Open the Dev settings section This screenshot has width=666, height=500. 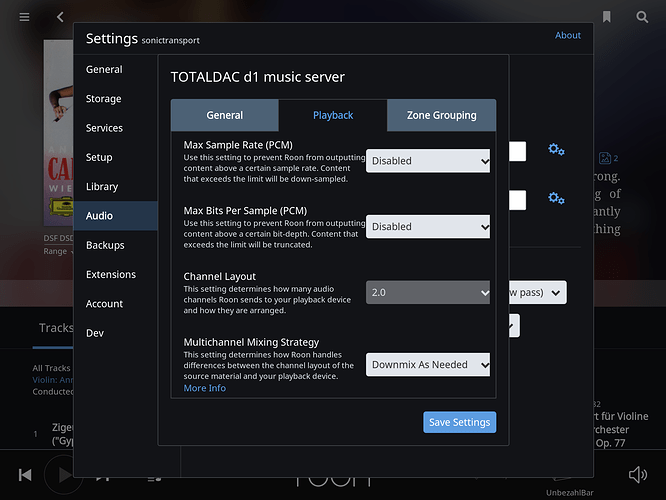coord(116,333)
